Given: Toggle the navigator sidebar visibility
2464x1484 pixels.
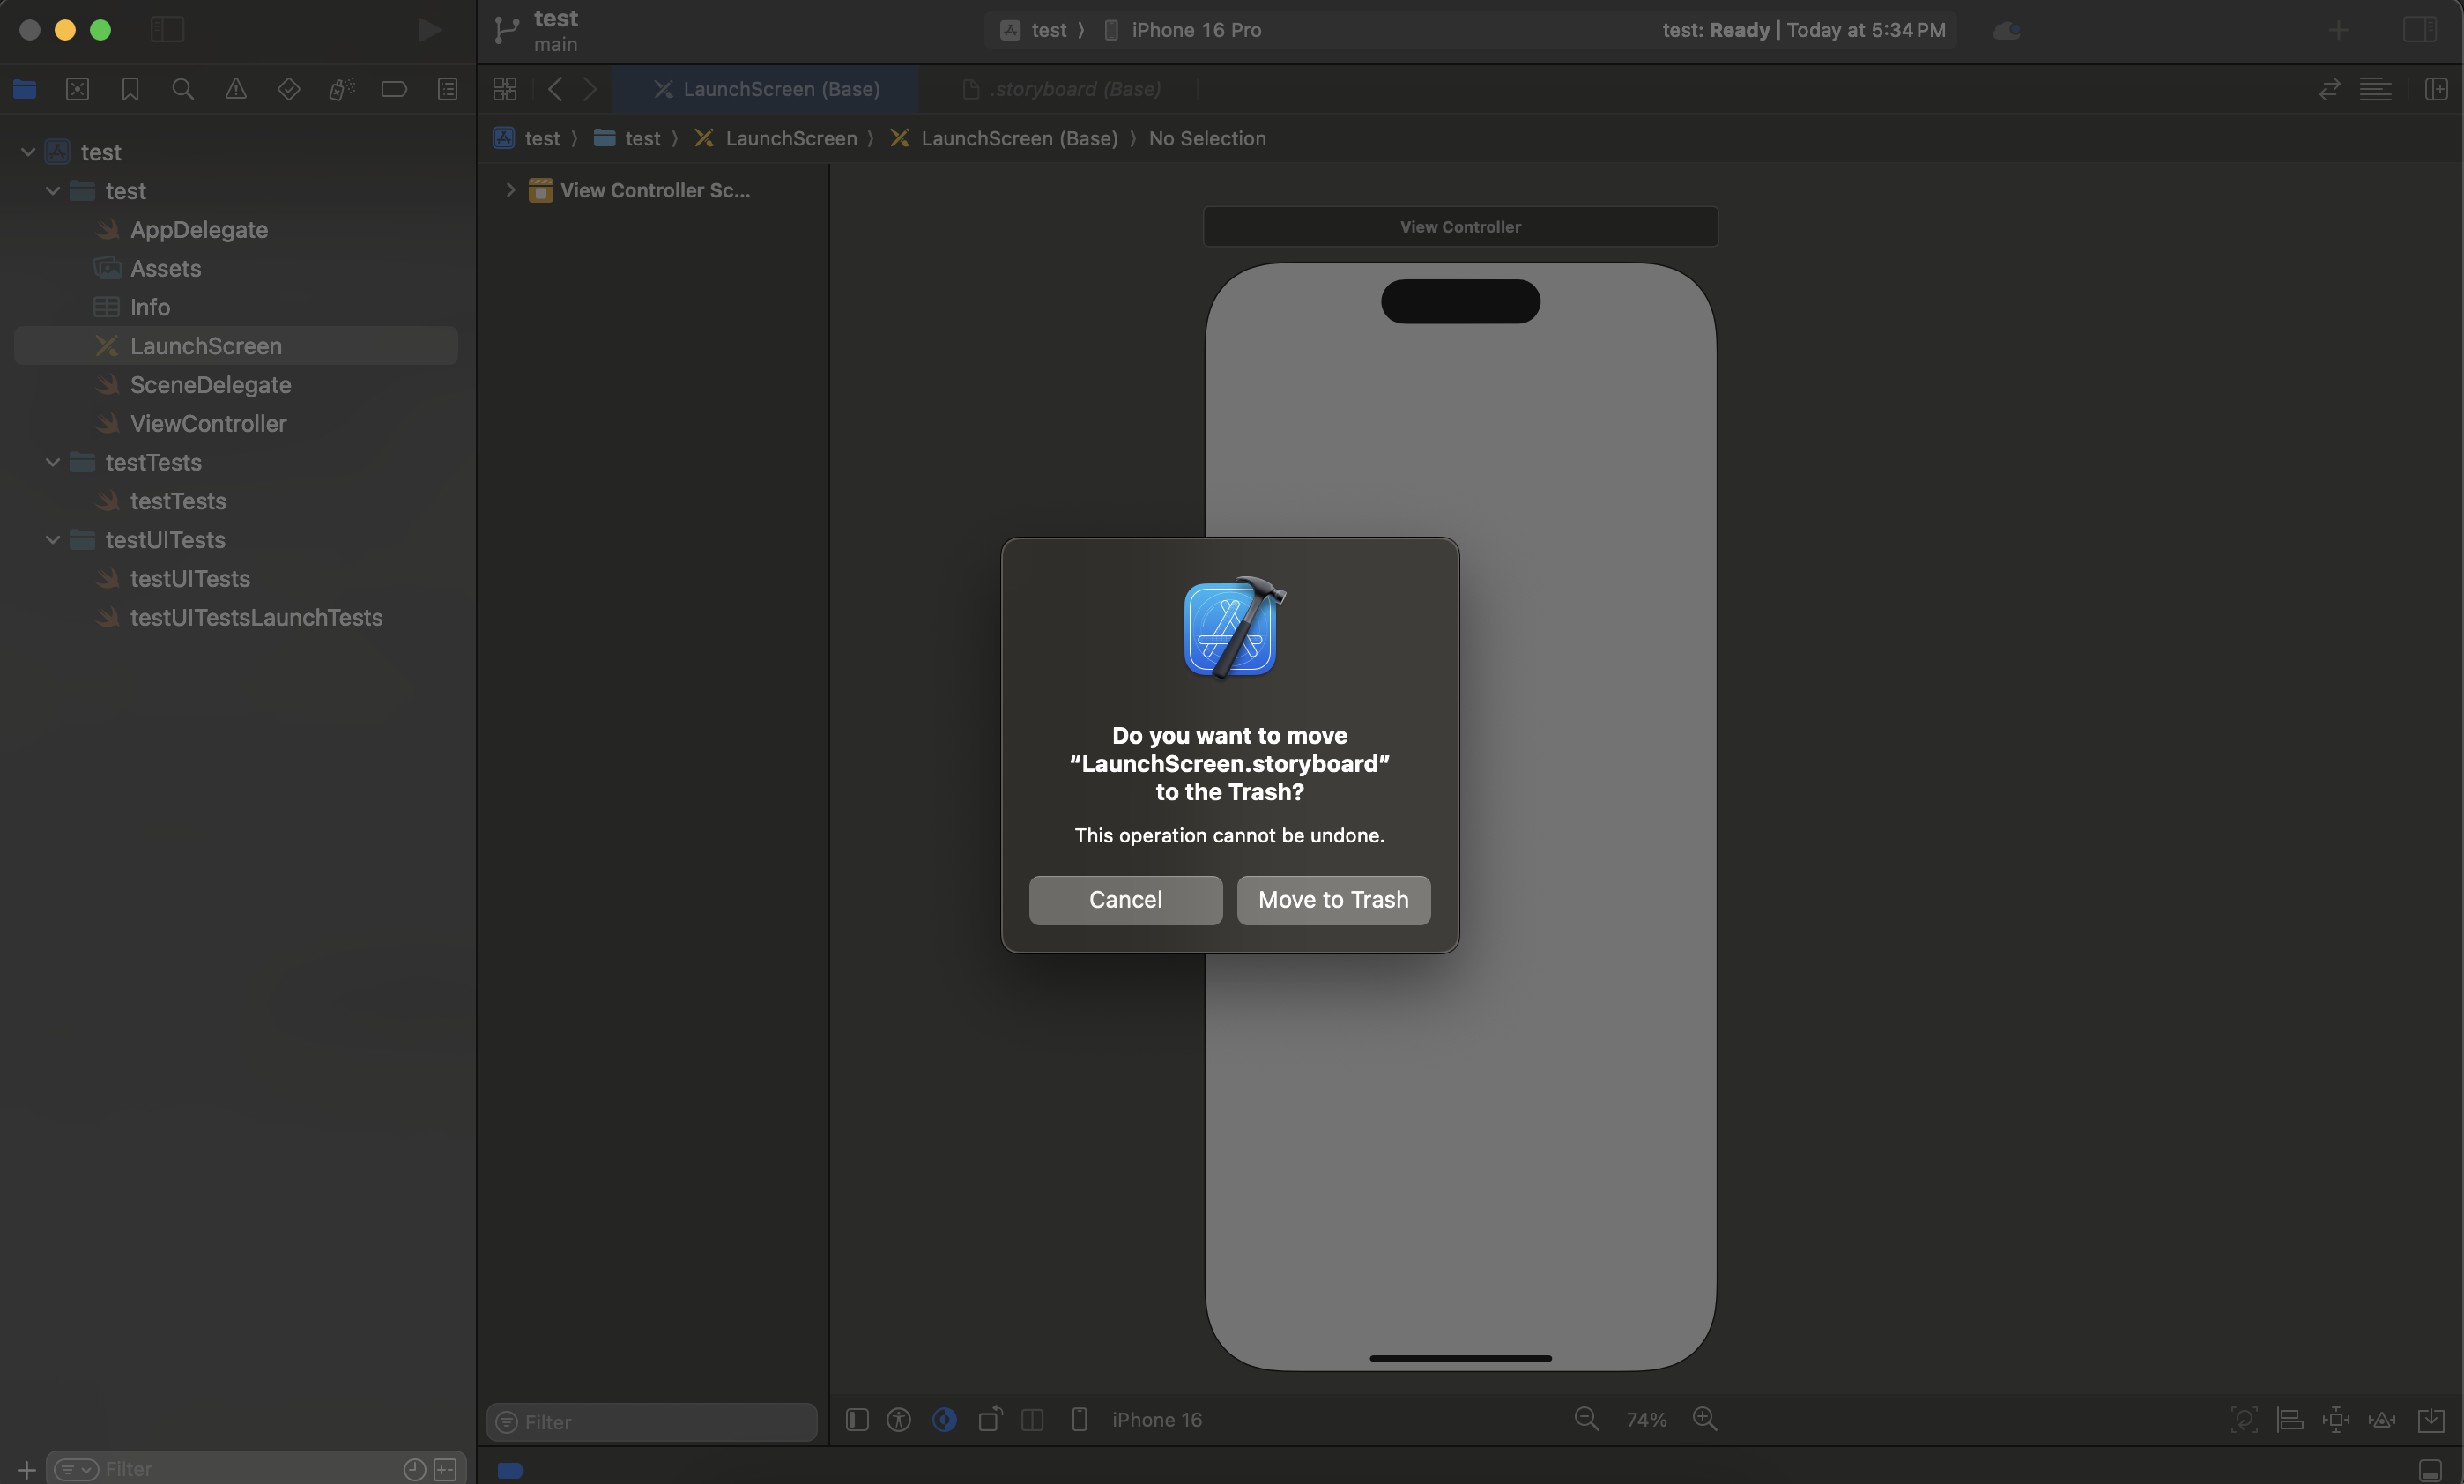Looking at the screenshot, I should click(167, 30).
